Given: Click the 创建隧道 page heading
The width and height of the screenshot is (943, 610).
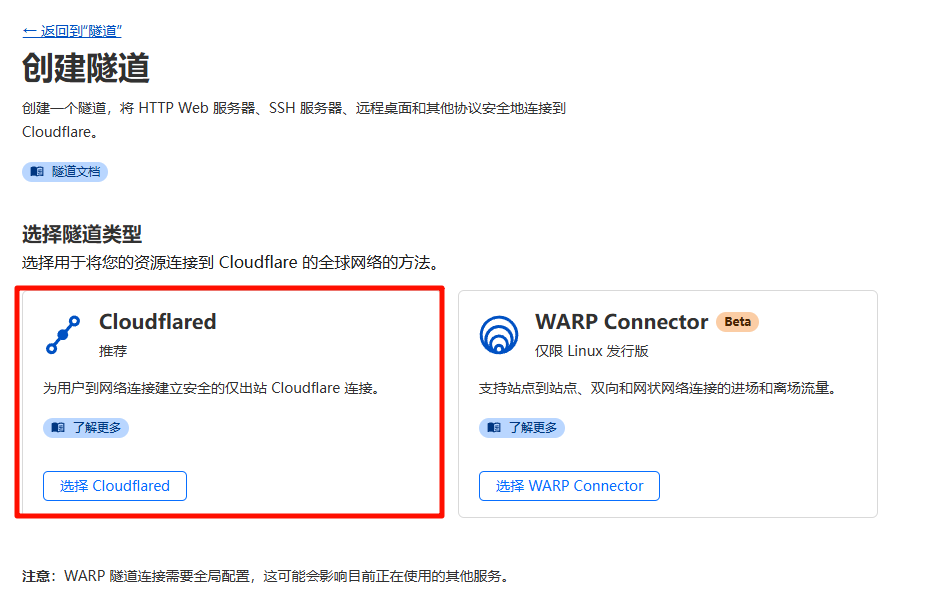Looking at the screenshot, I should [x=86, y=67].
